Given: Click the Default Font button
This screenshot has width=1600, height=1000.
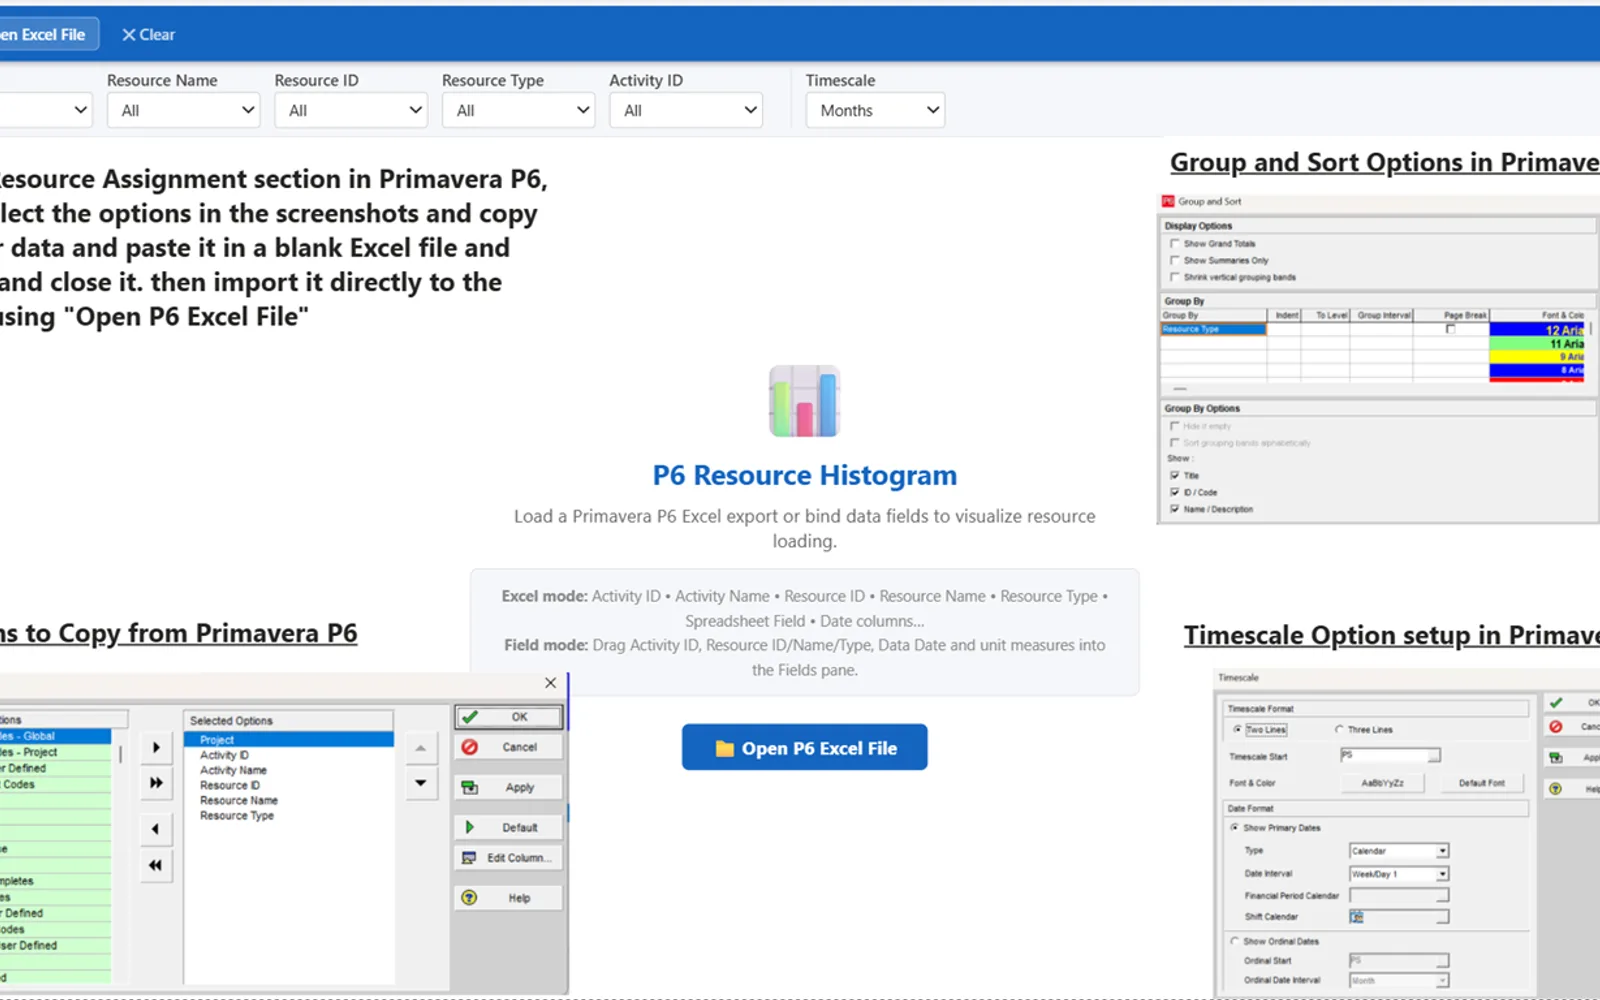Looking at the screenshot, I should pyautogui.click(x=1481, y=783).
